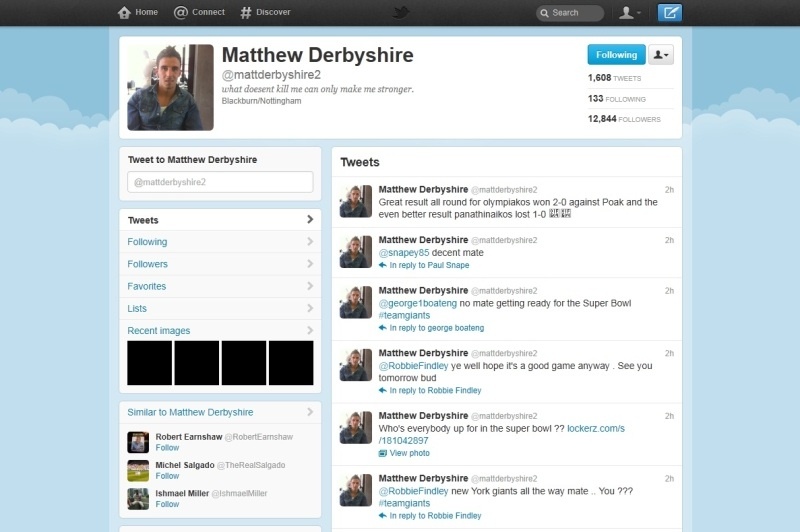
Task: Select the Tweets sidebar item
Action: coord(220,220)
